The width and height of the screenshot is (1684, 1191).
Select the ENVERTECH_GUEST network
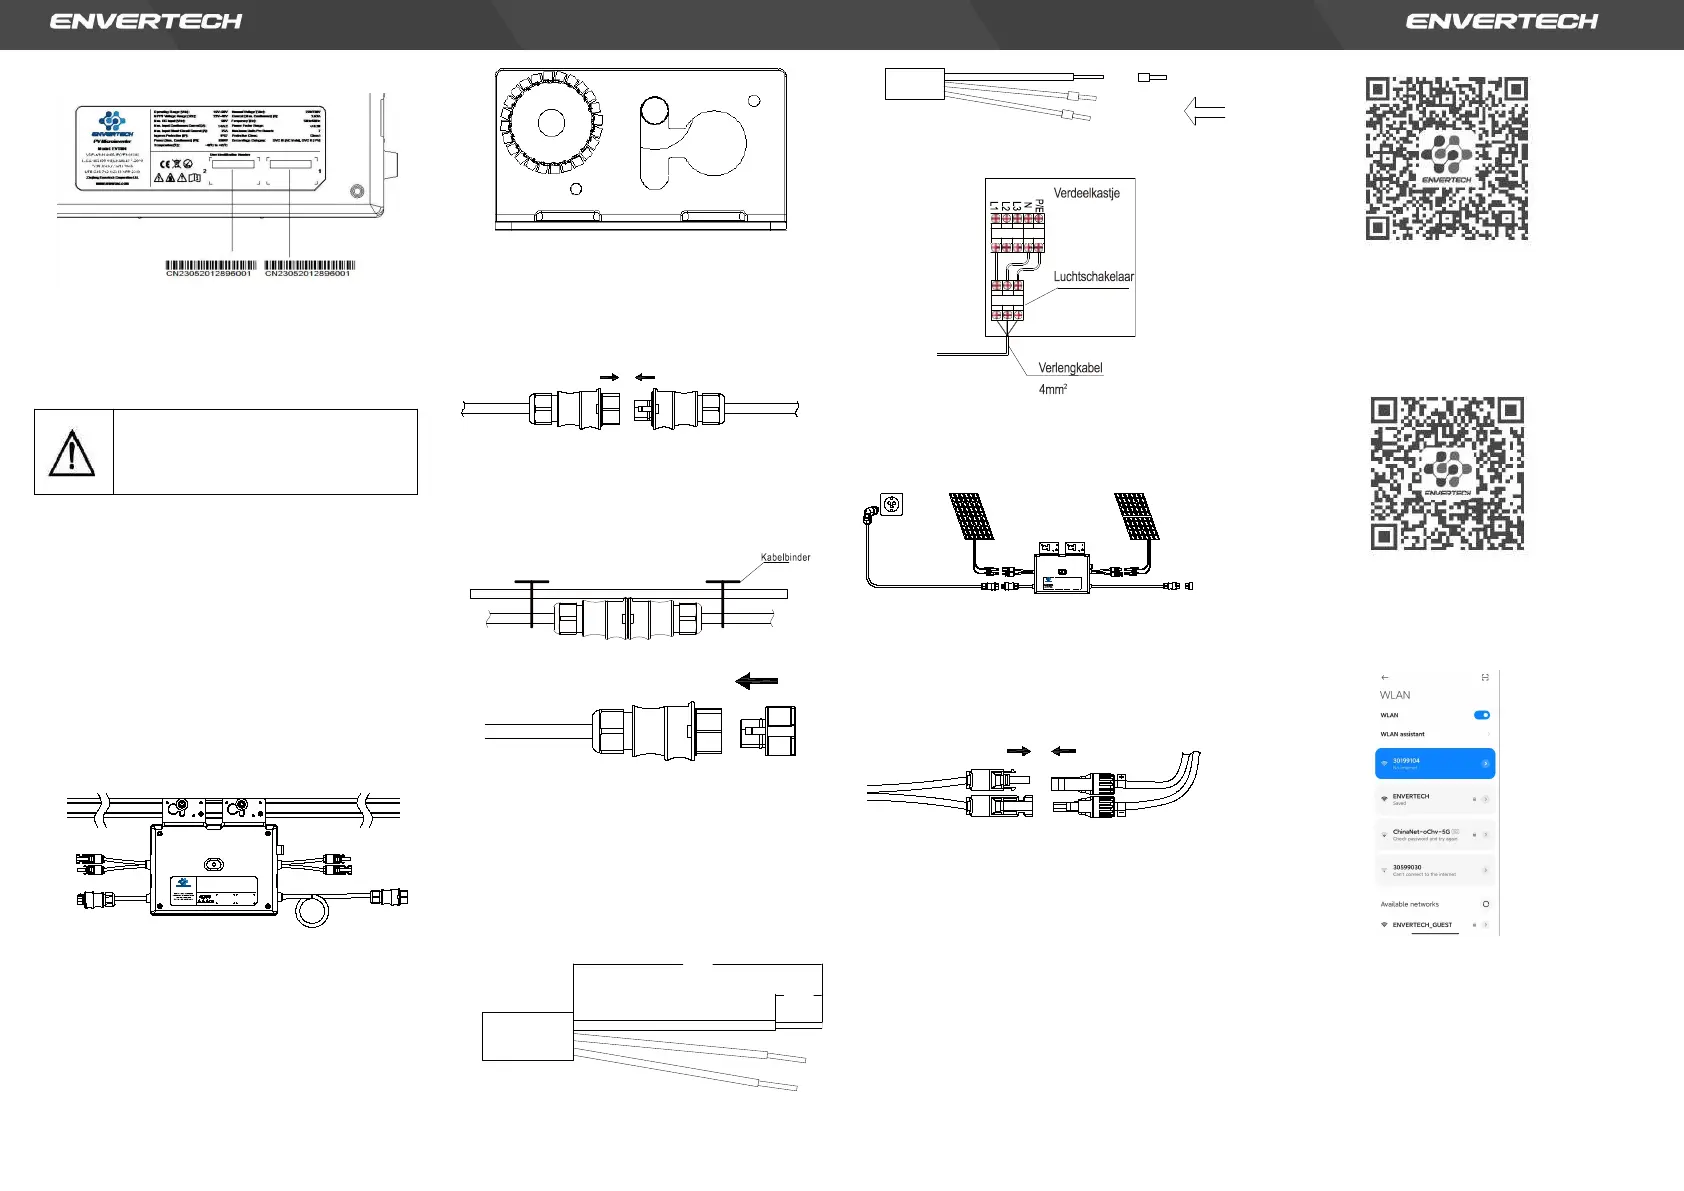coord(1435,925)
